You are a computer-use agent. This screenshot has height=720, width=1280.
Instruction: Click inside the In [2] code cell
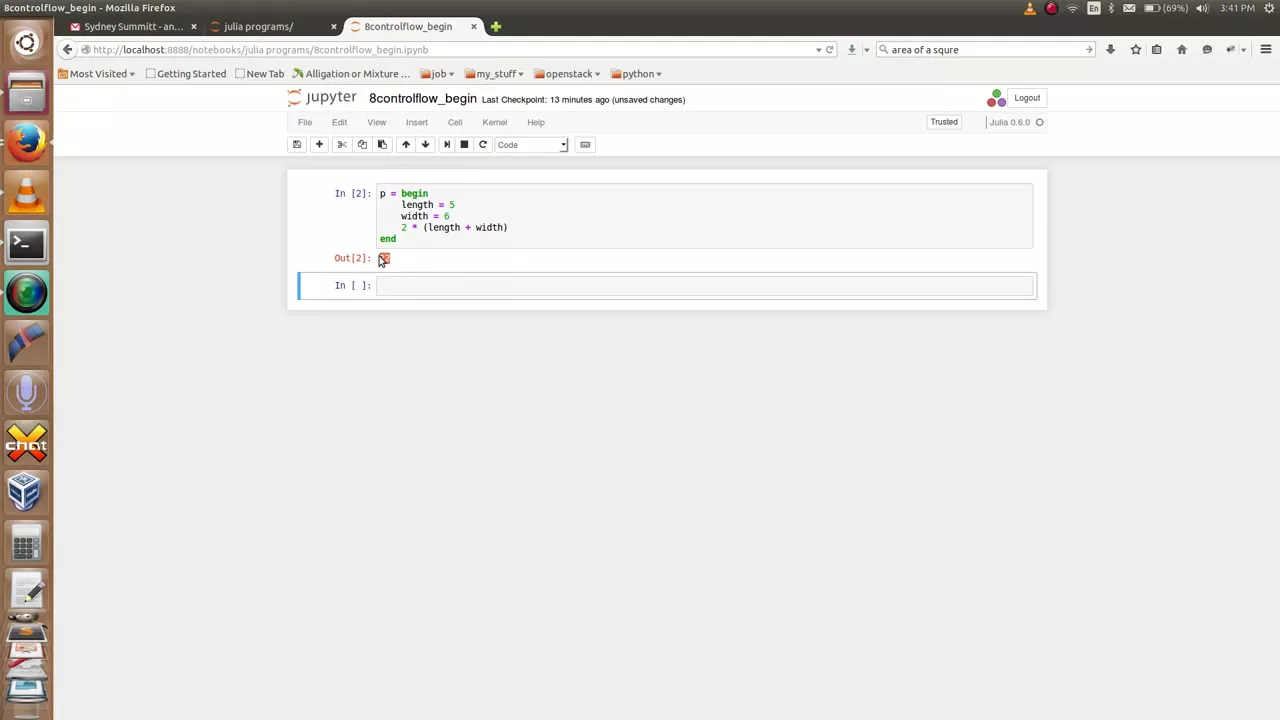coord(704,216)
